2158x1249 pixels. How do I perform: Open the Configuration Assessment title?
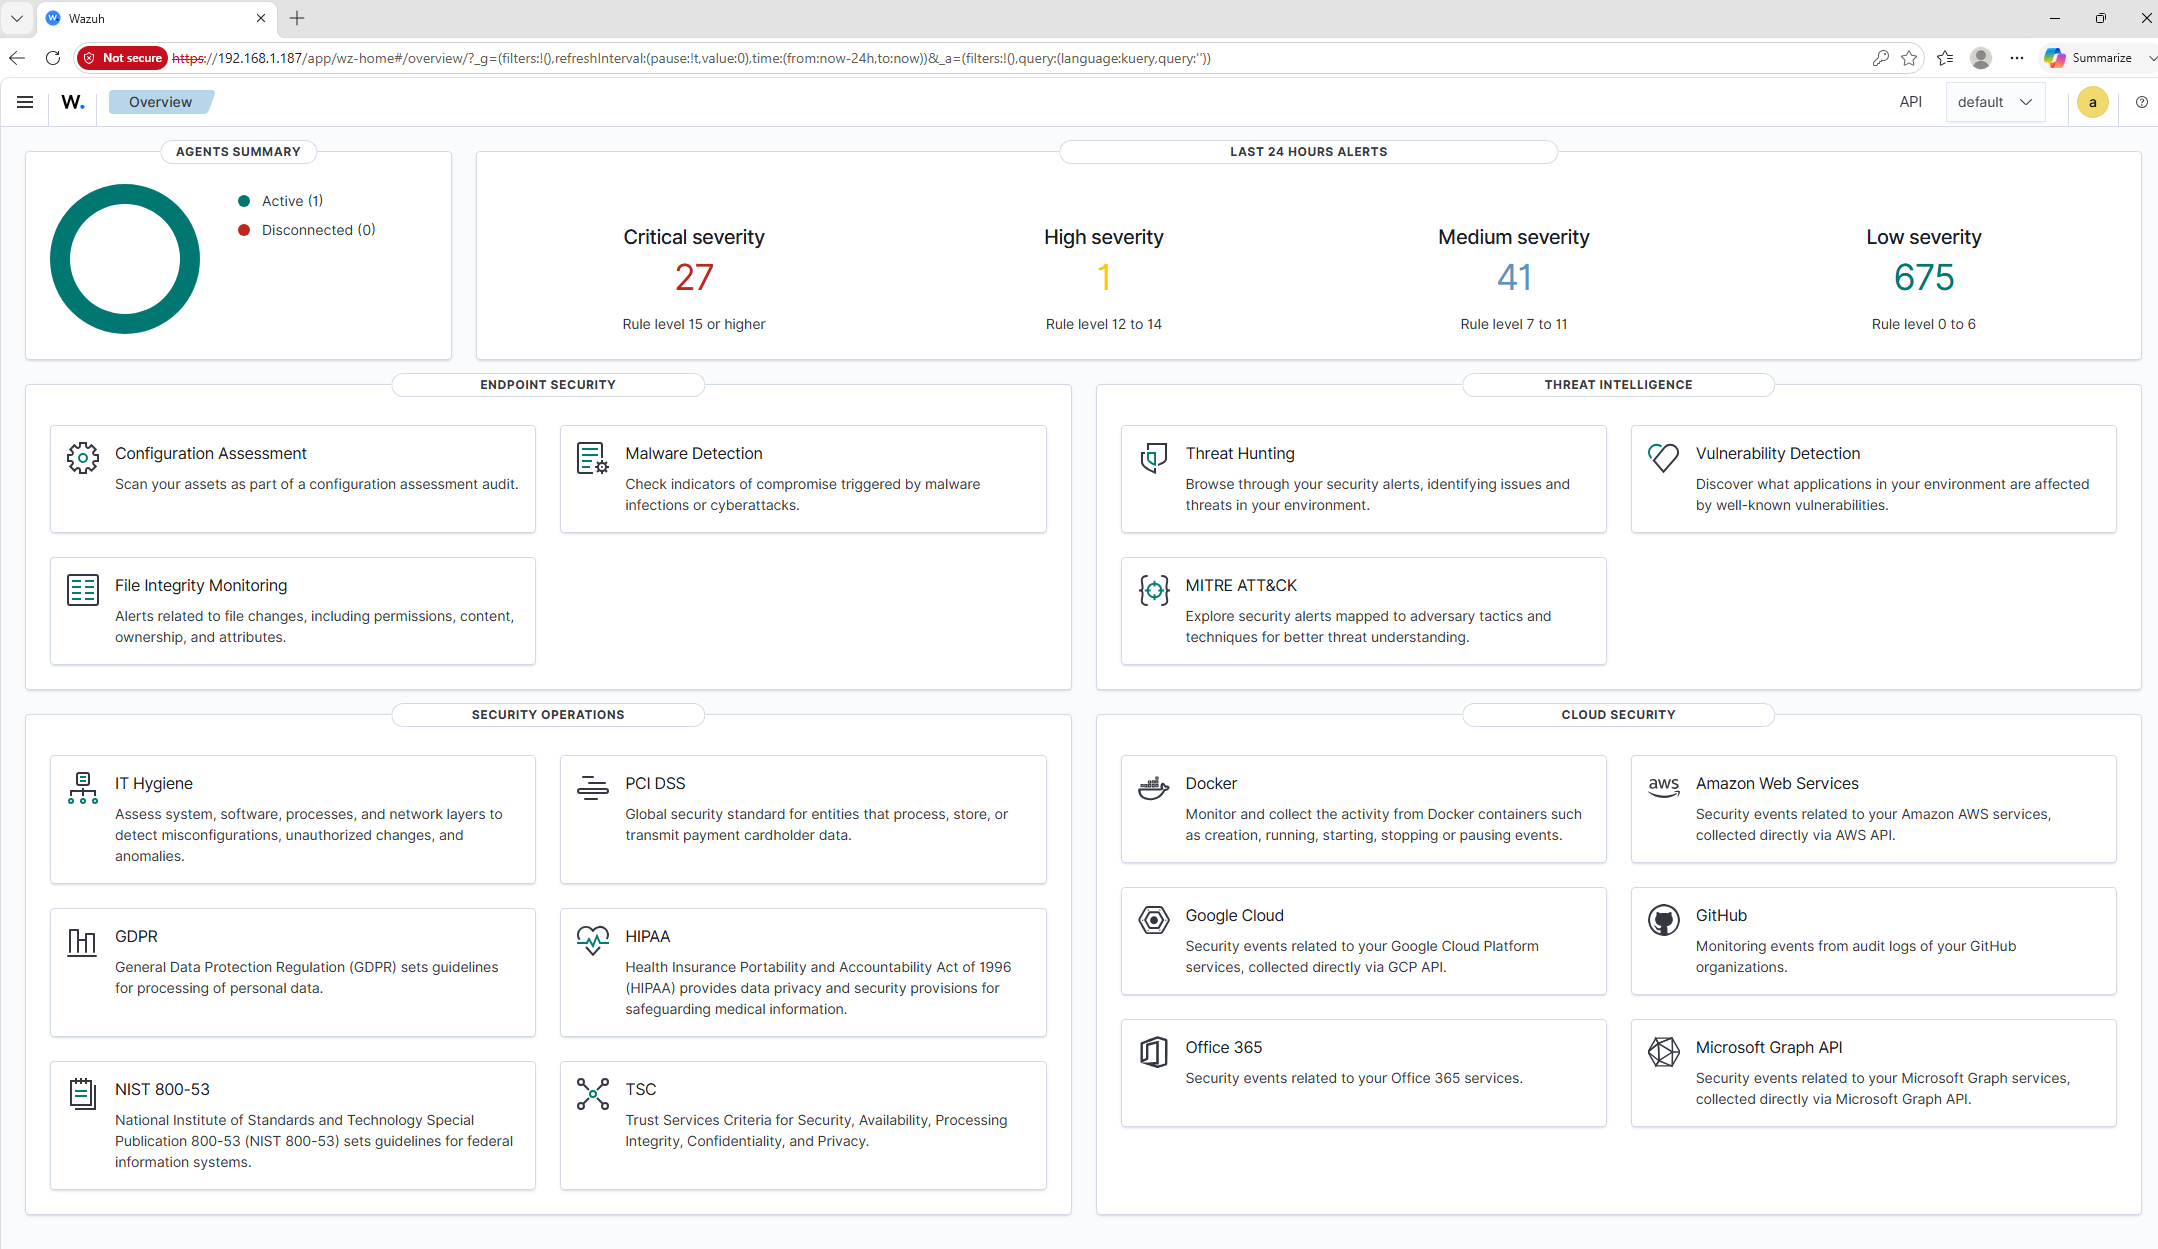pyautogui.click(x=211, y=453)
